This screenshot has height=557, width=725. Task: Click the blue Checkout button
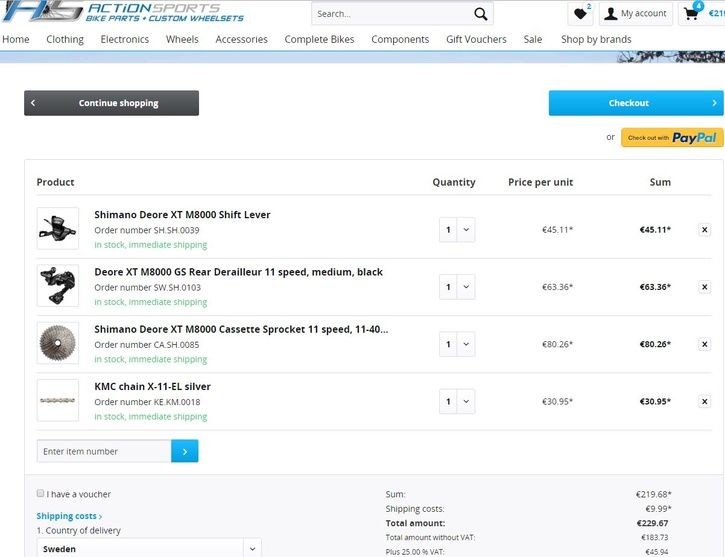(x=636, y=103)
